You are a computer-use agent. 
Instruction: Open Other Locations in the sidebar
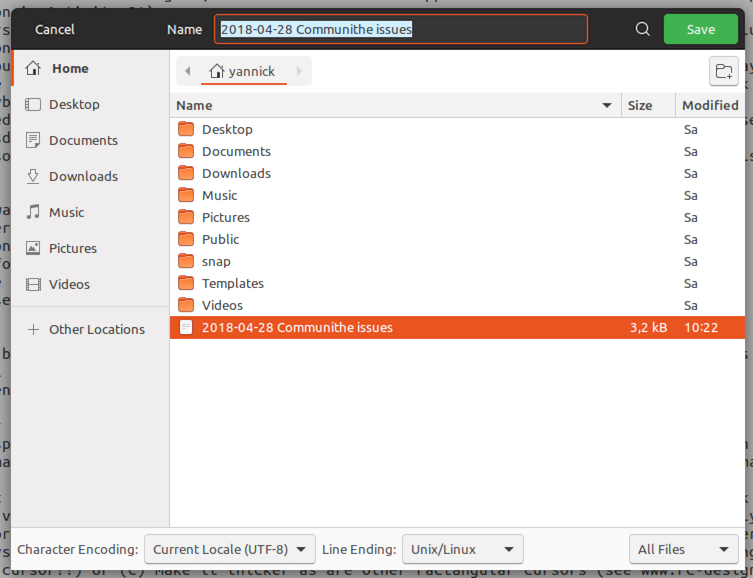click(90, 329)
